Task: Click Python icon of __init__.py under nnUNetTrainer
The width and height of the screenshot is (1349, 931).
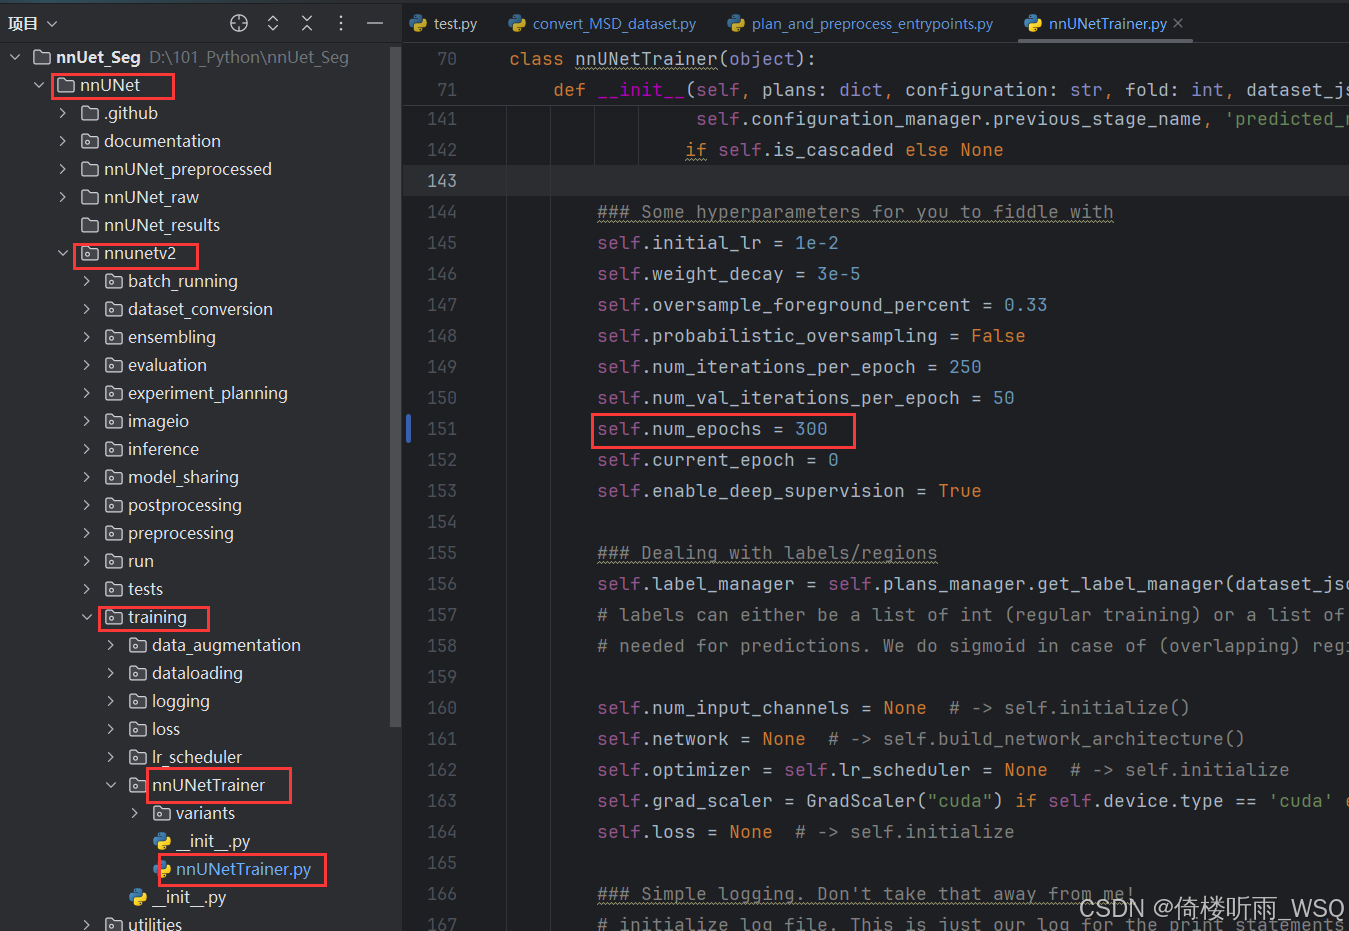Action: point(162,841)
